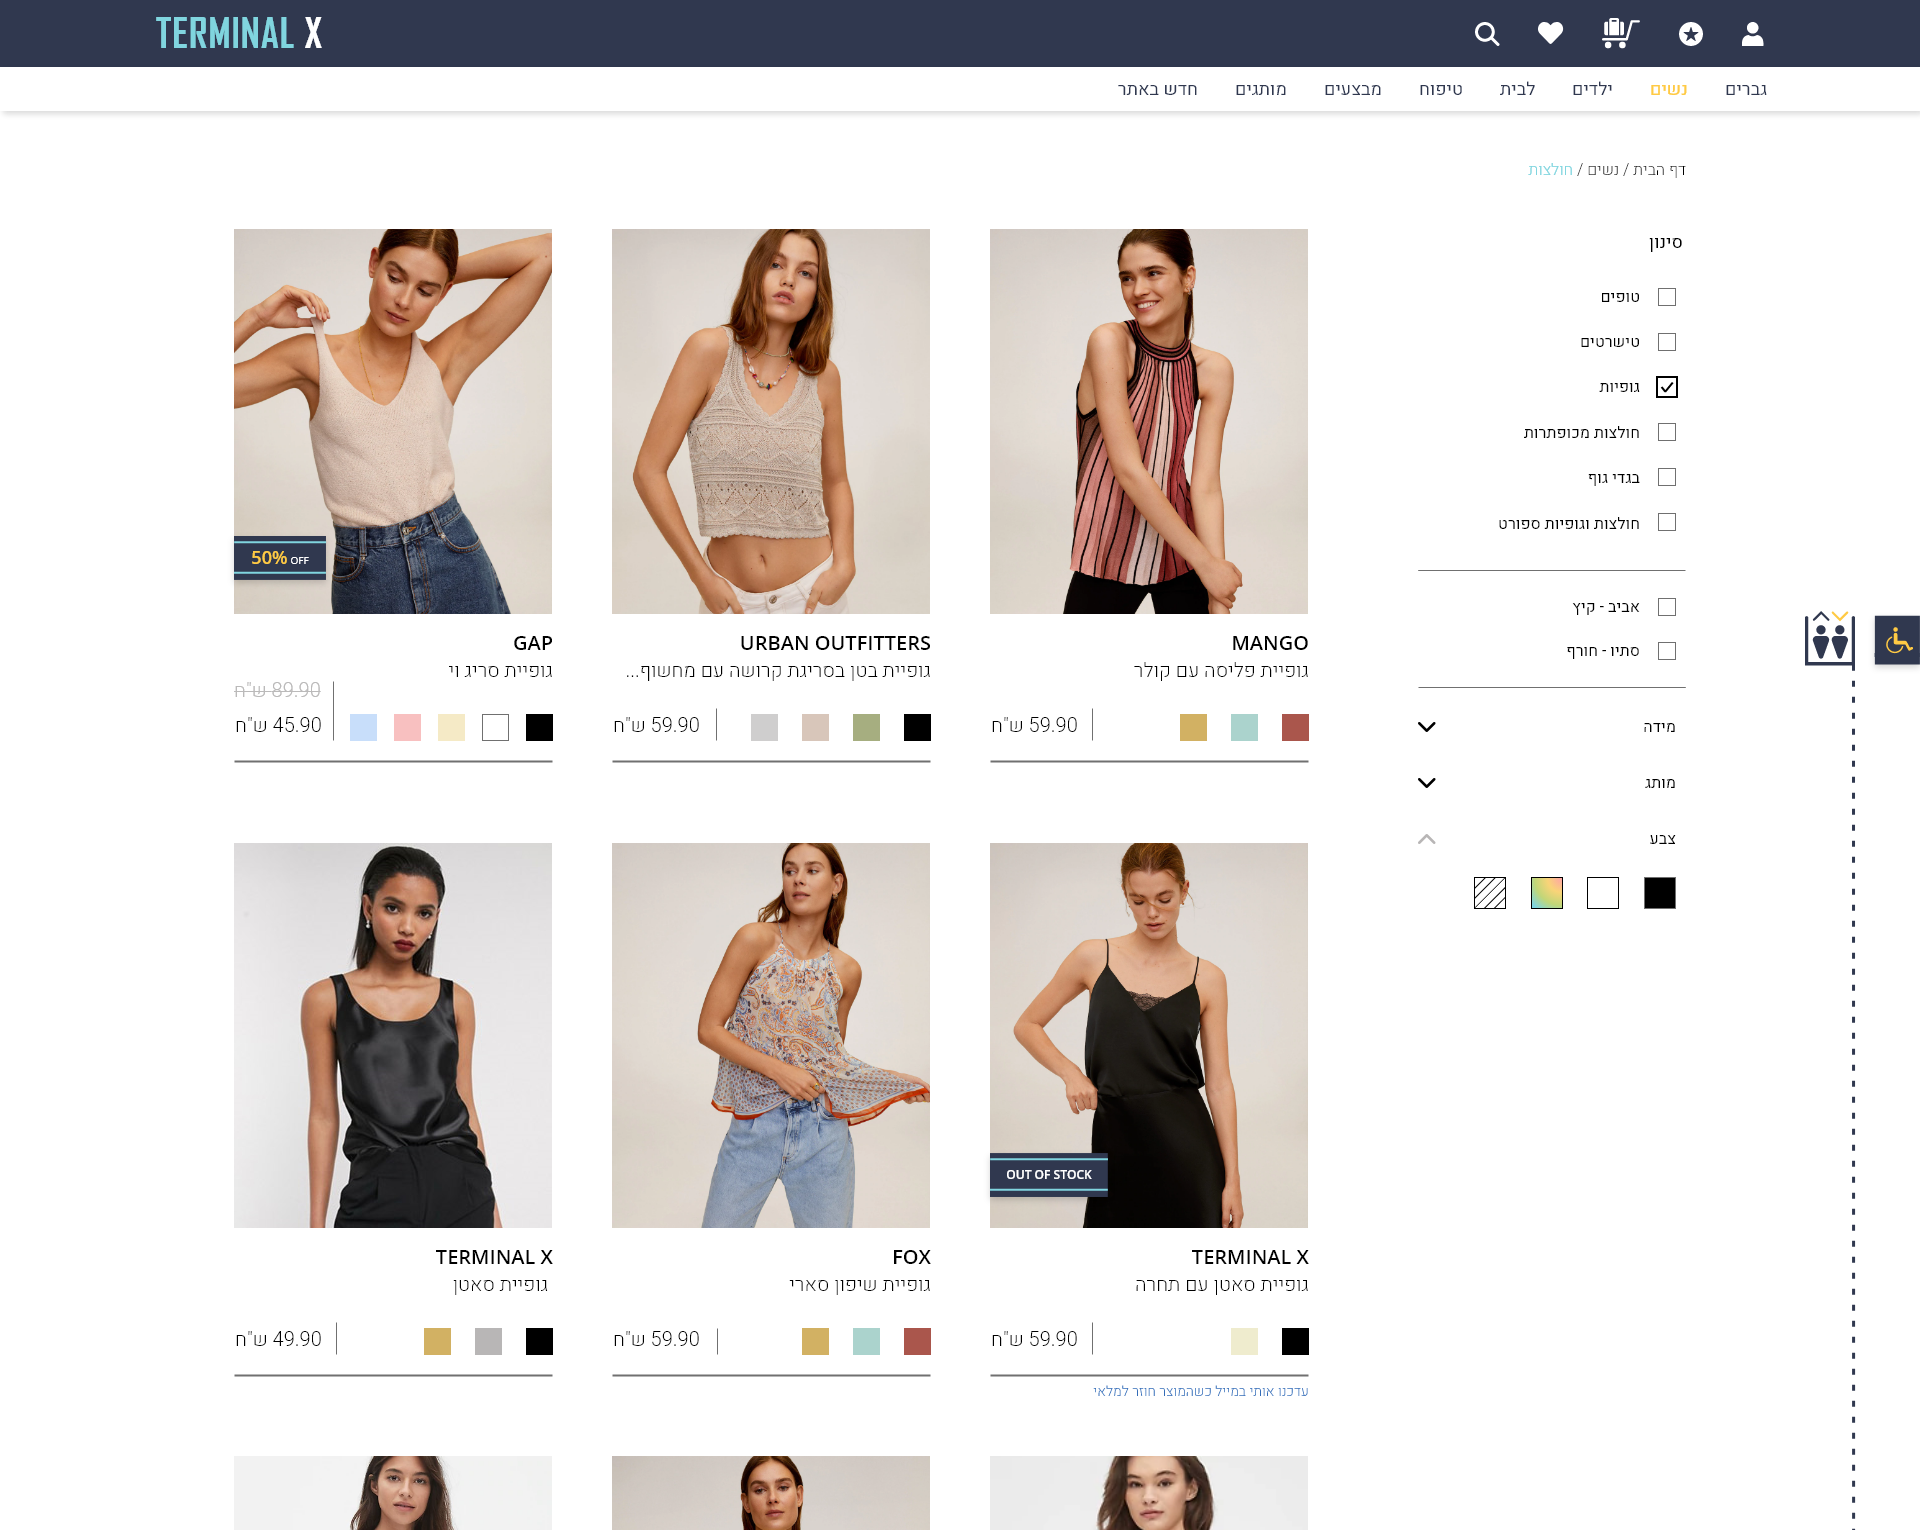Check the טישרטים filter checkbox

pos(1667,342)
